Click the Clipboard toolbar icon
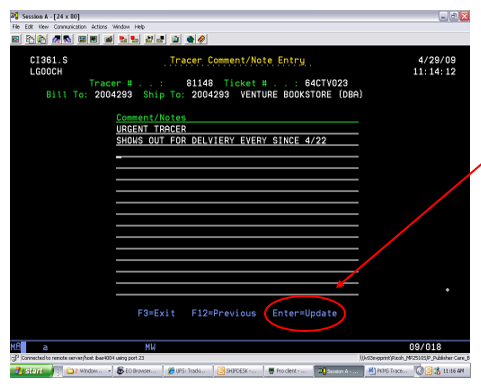 pyautogui.click(x=175, y=39)
